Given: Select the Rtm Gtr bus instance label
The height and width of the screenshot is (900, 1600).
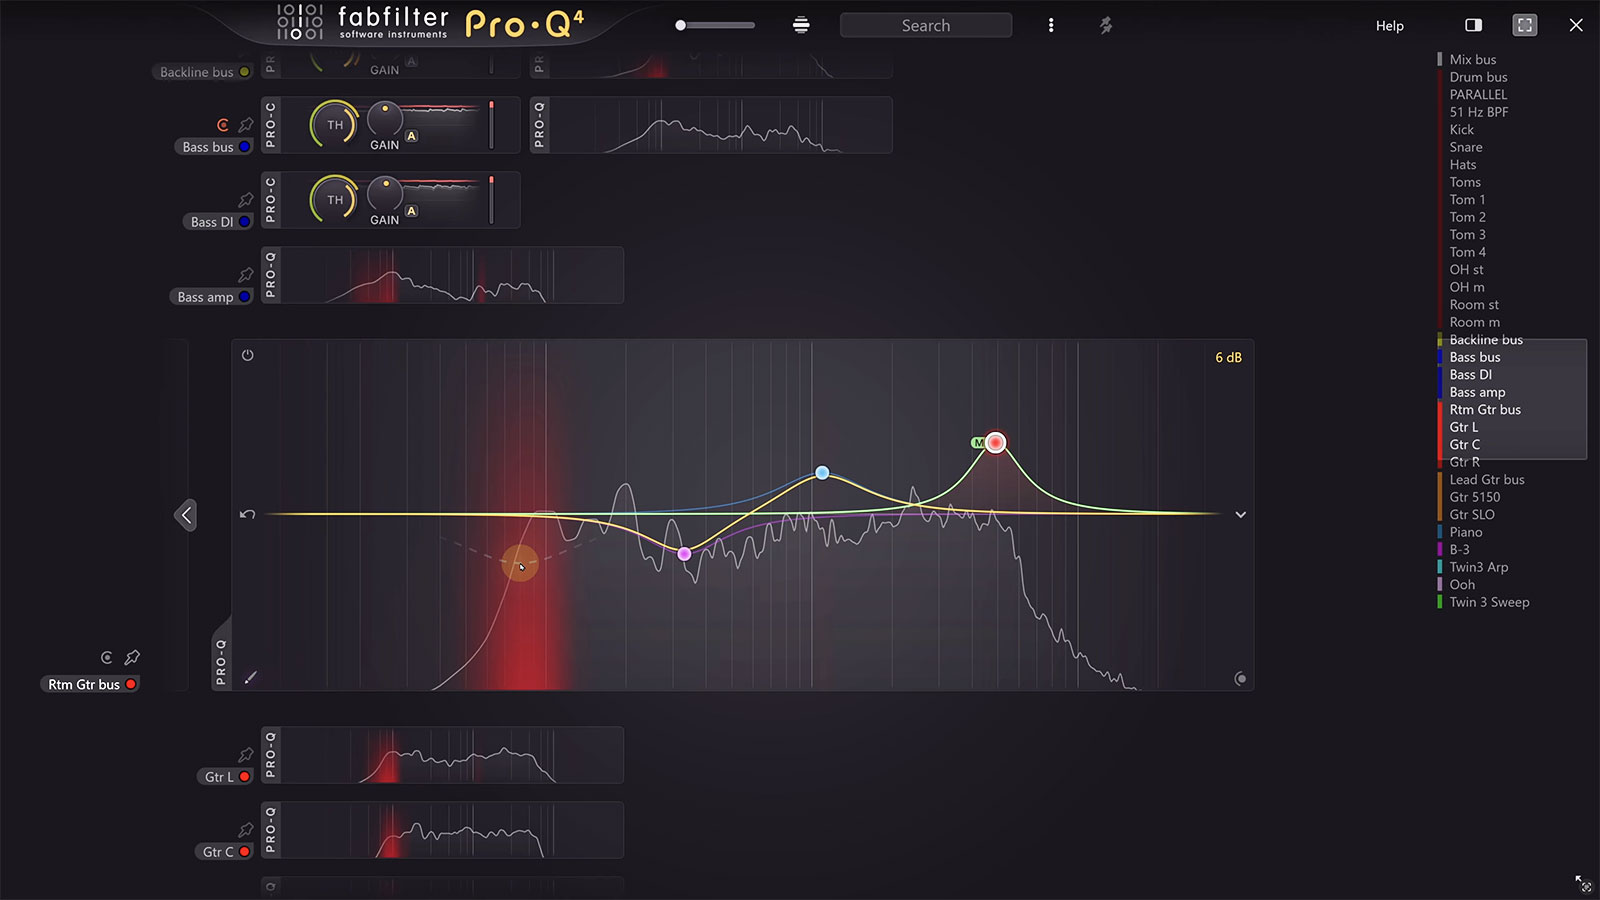Looking at the screenshot, I should click(90, 684).
